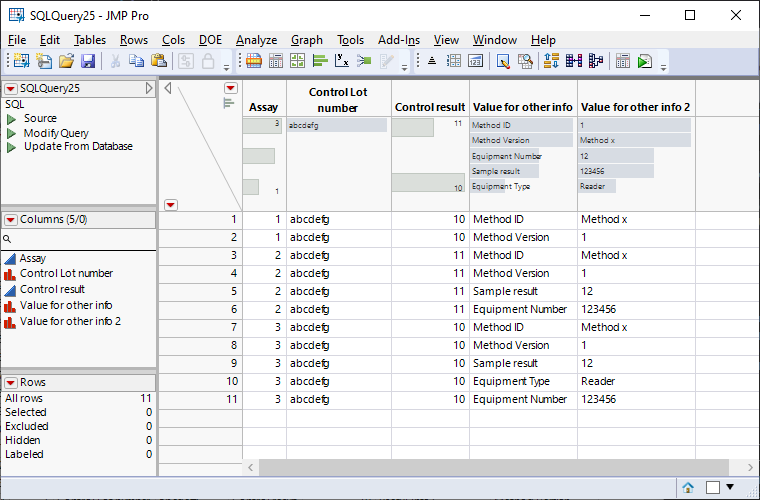This screenshot has height=500, width=760.
Task: Click the horizontal scrollbar's right arrow
Action: click(750, 468)
